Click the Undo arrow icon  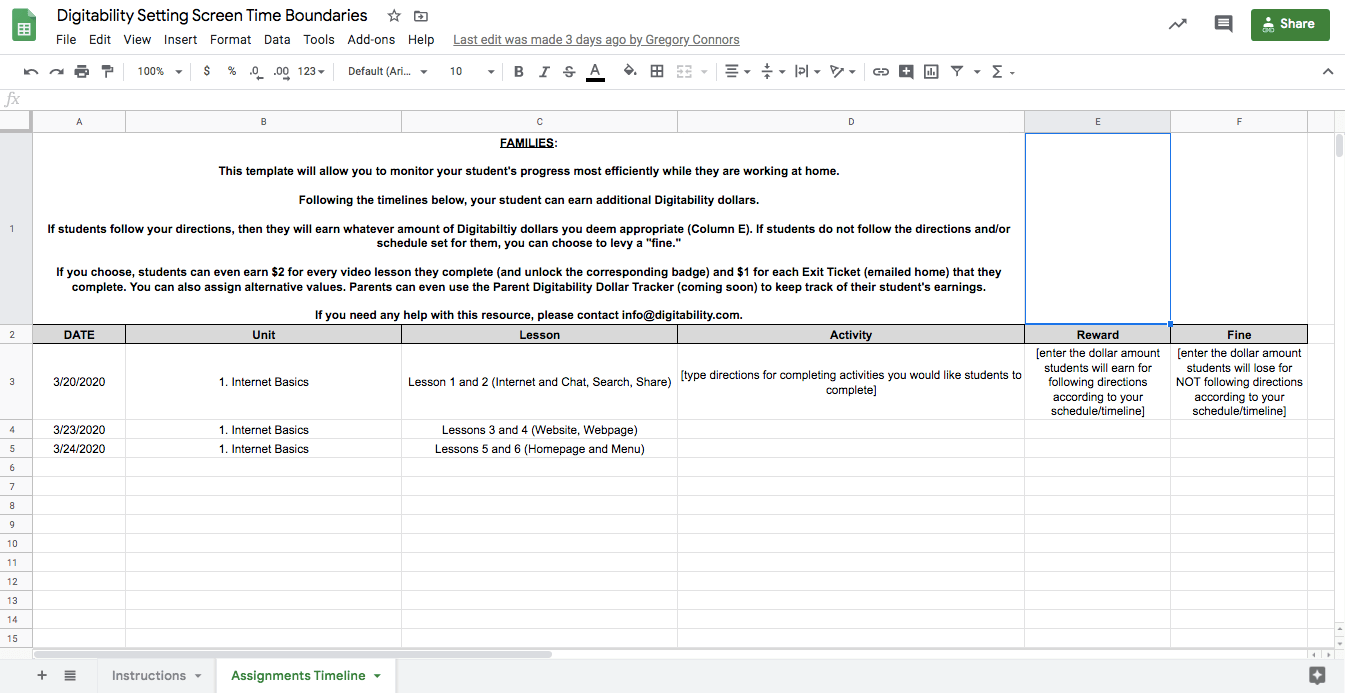(31, 71)
